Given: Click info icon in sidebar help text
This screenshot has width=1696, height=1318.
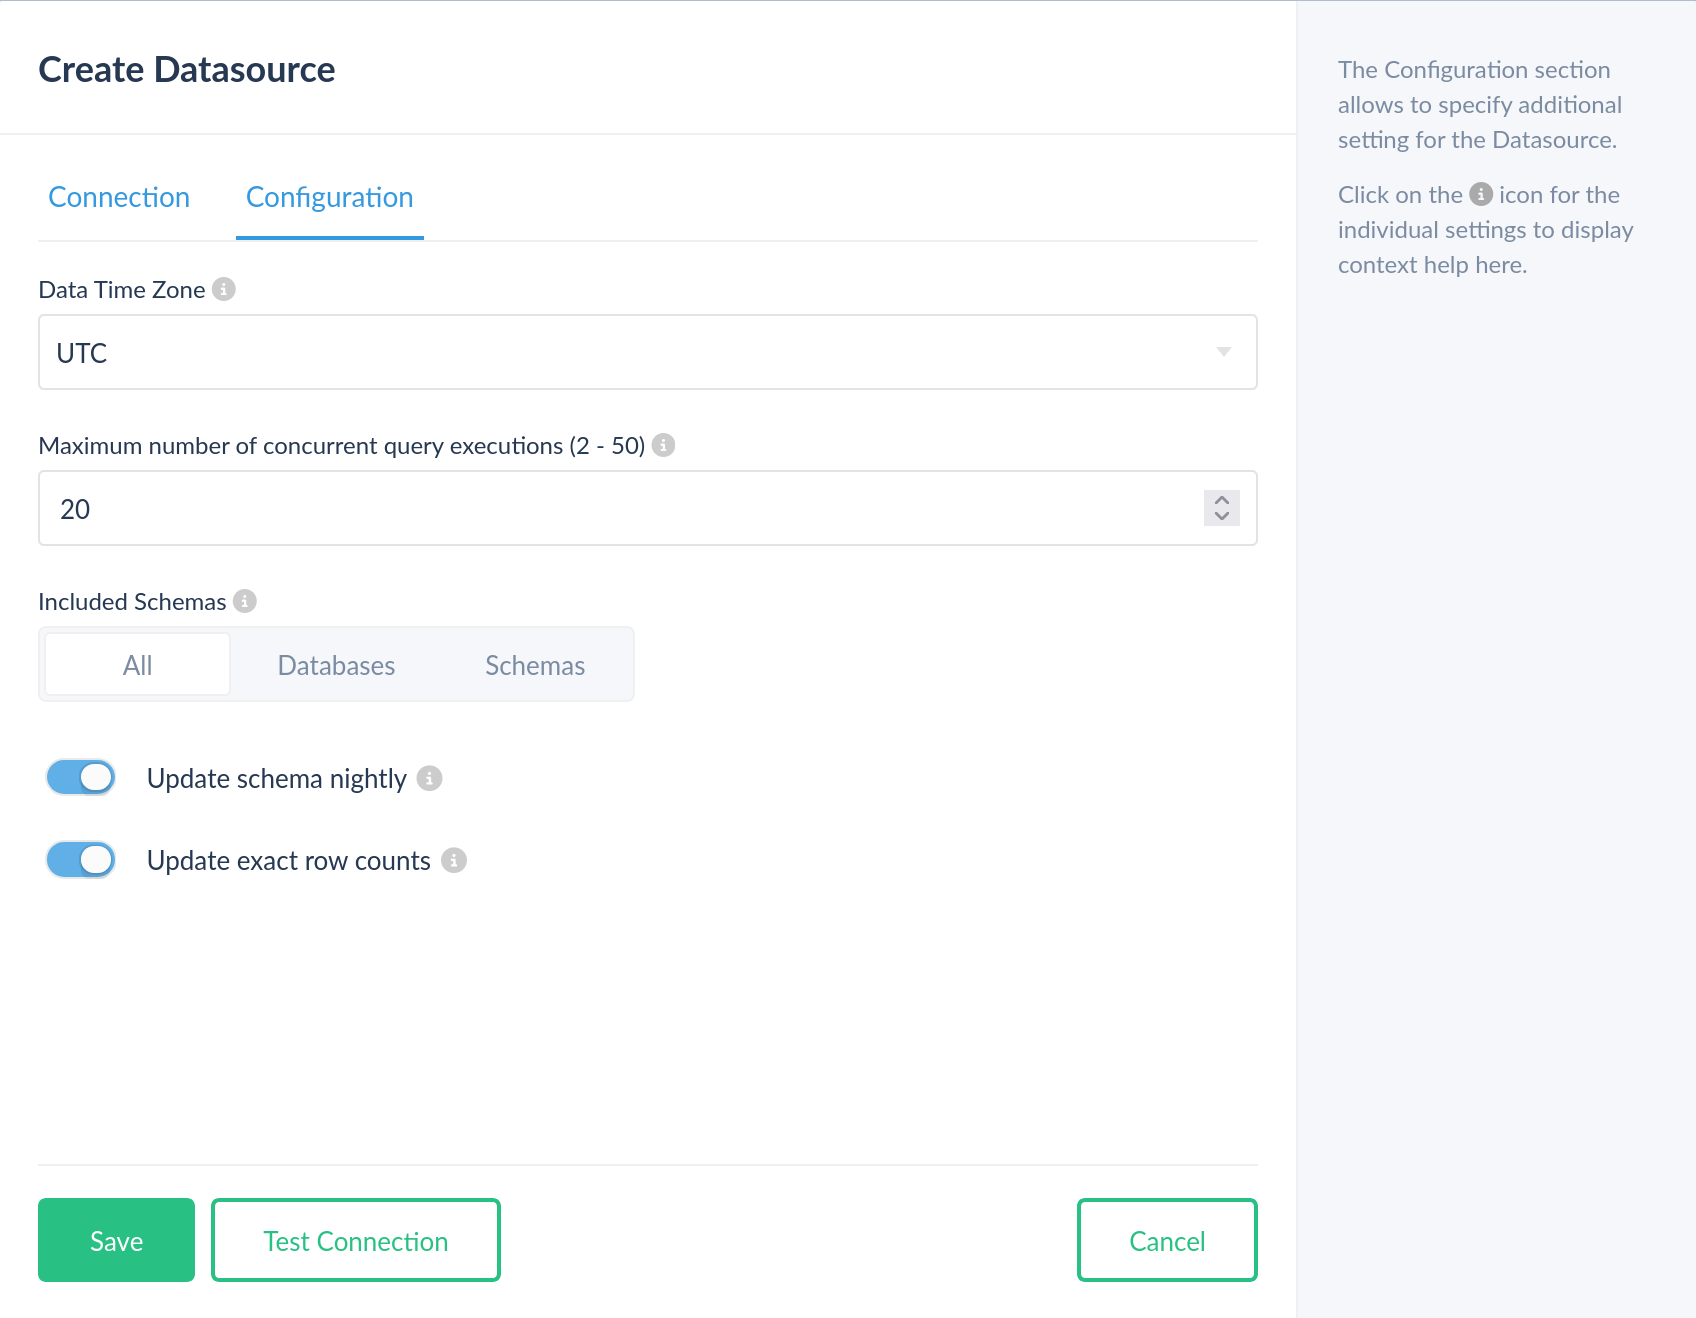Looking at the screenshot, I should click(x=1481, y=194).
